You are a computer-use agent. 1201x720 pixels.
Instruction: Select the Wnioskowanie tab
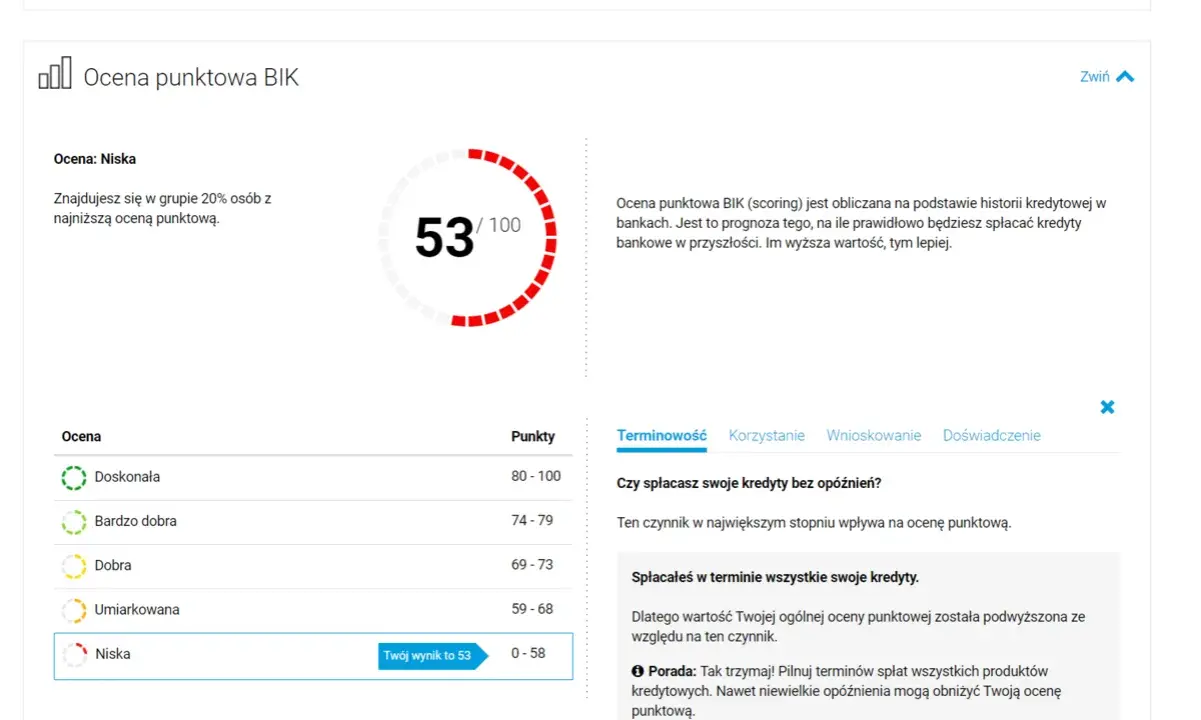tap(873, 435)
